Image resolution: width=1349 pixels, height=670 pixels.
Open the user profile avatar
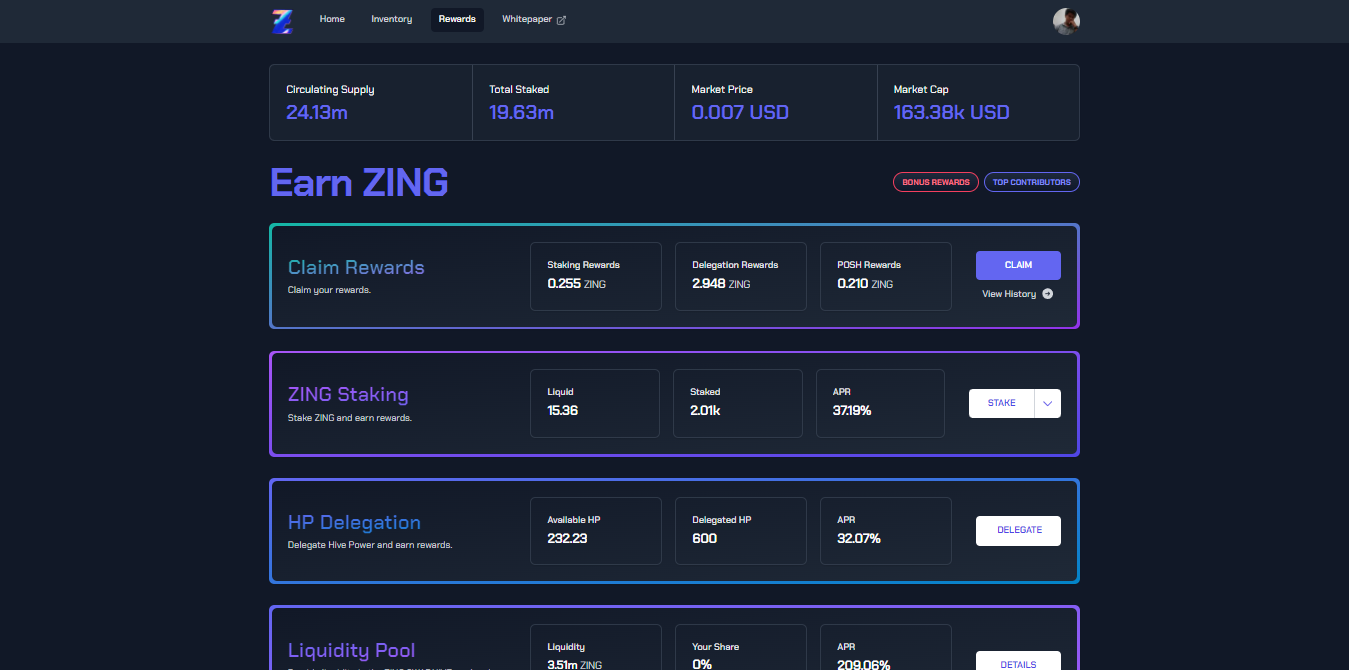pyautogui.click(x=1066, y=21)
